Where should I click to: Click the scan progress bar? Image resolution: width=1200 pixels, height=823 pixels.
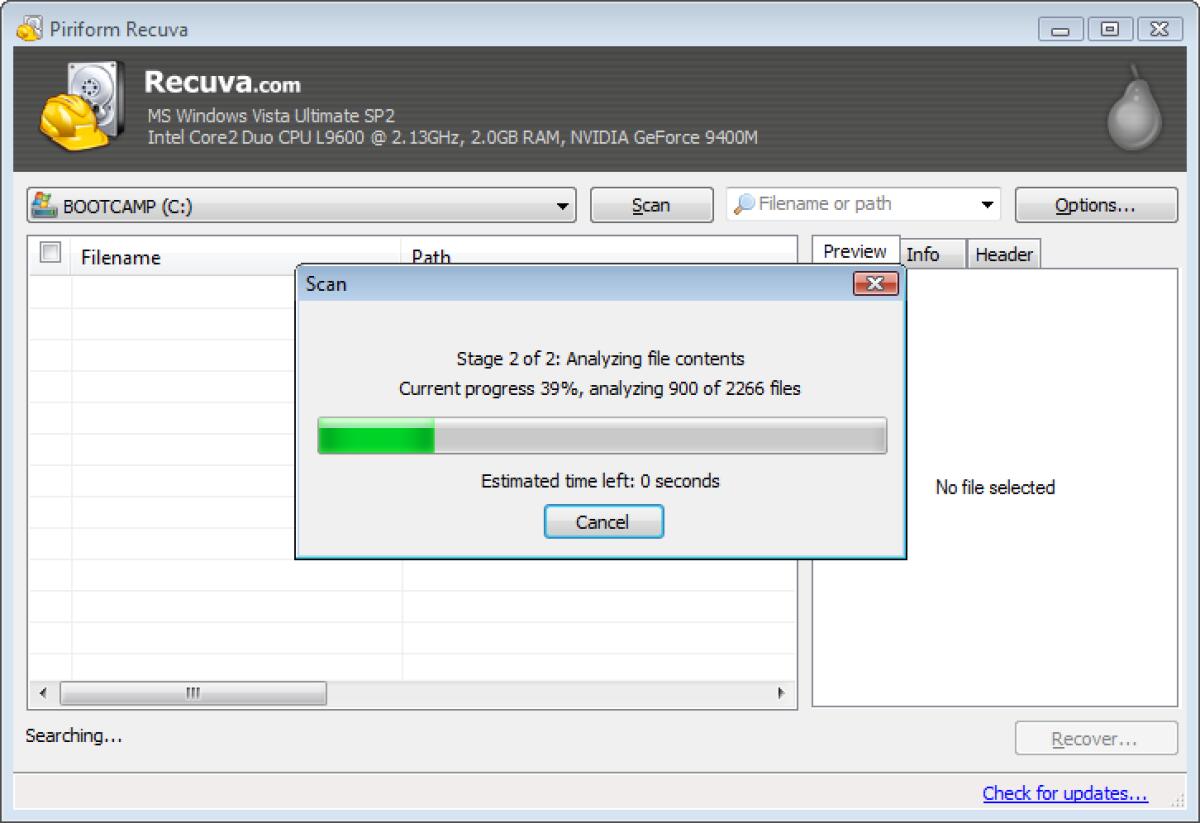[x=601, y=435]
